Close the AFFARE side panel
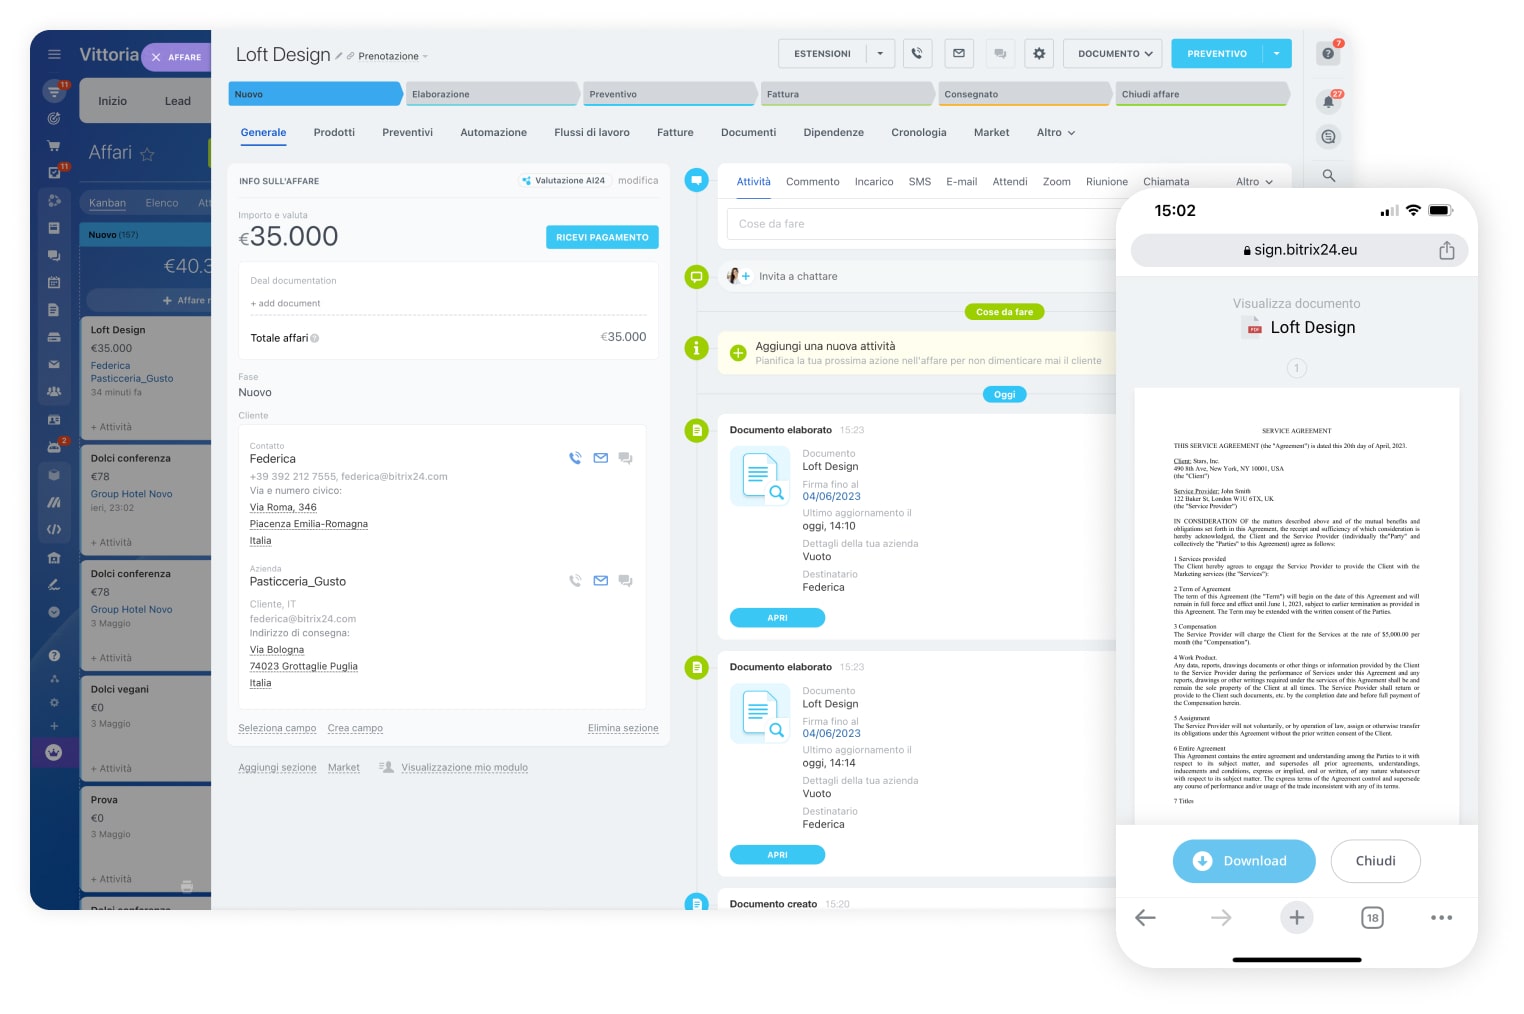This screenshot has width=1524, height=1014. pos(156,58)
